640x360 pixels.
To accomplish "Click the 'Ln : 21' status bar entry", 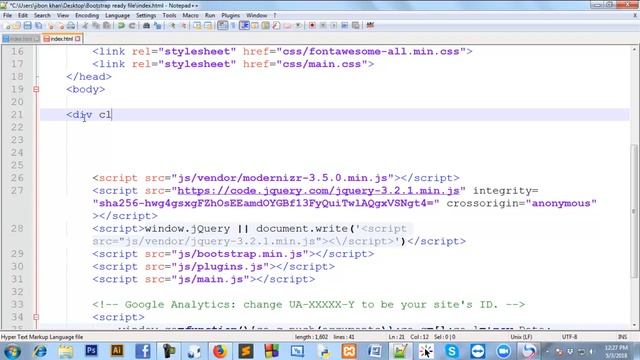I will tap(396, 337).
